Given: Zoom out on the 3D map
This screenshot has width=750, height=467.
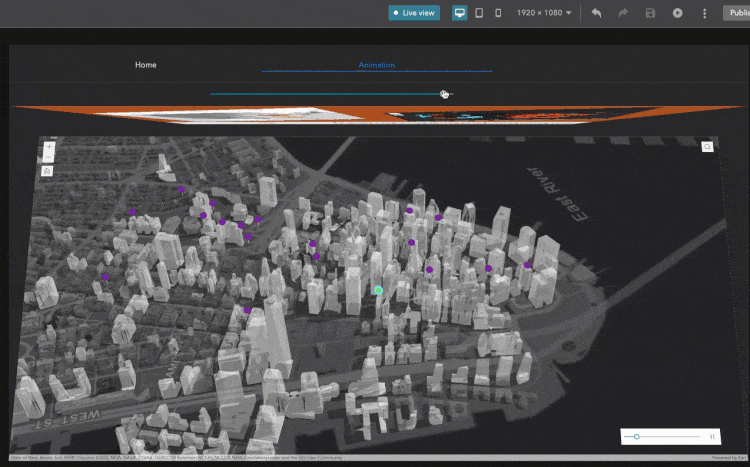Looking at the screenshot, I should [x=48, y=157].
